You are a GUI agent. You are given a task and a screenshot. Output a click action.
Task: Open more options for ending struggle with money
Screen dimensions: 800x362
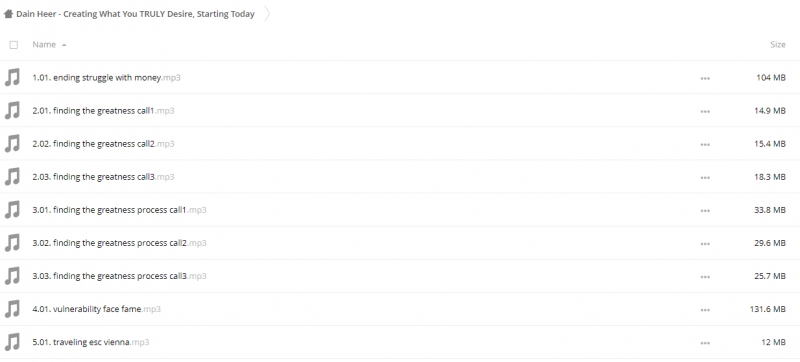click(705, 79)
